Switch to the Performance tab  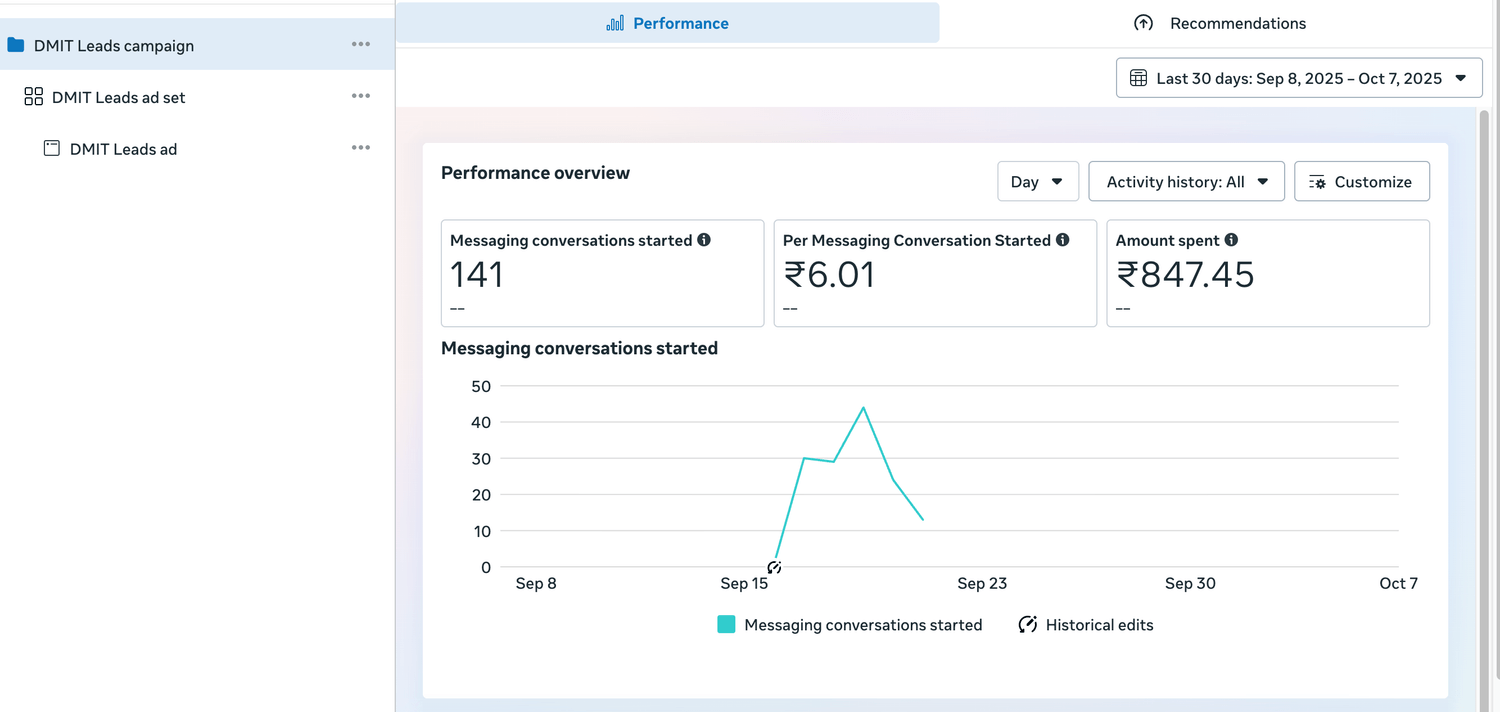668,23
